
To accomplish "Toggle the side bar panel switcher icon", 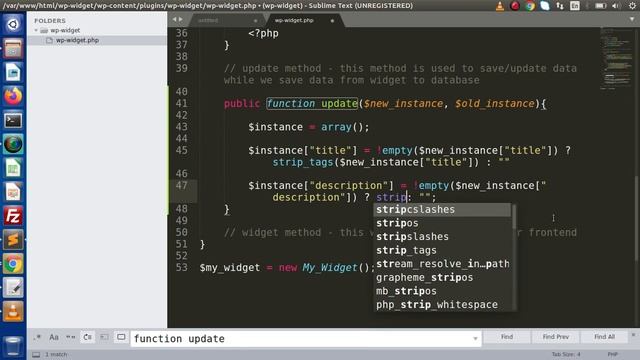I will click(36, 354).
